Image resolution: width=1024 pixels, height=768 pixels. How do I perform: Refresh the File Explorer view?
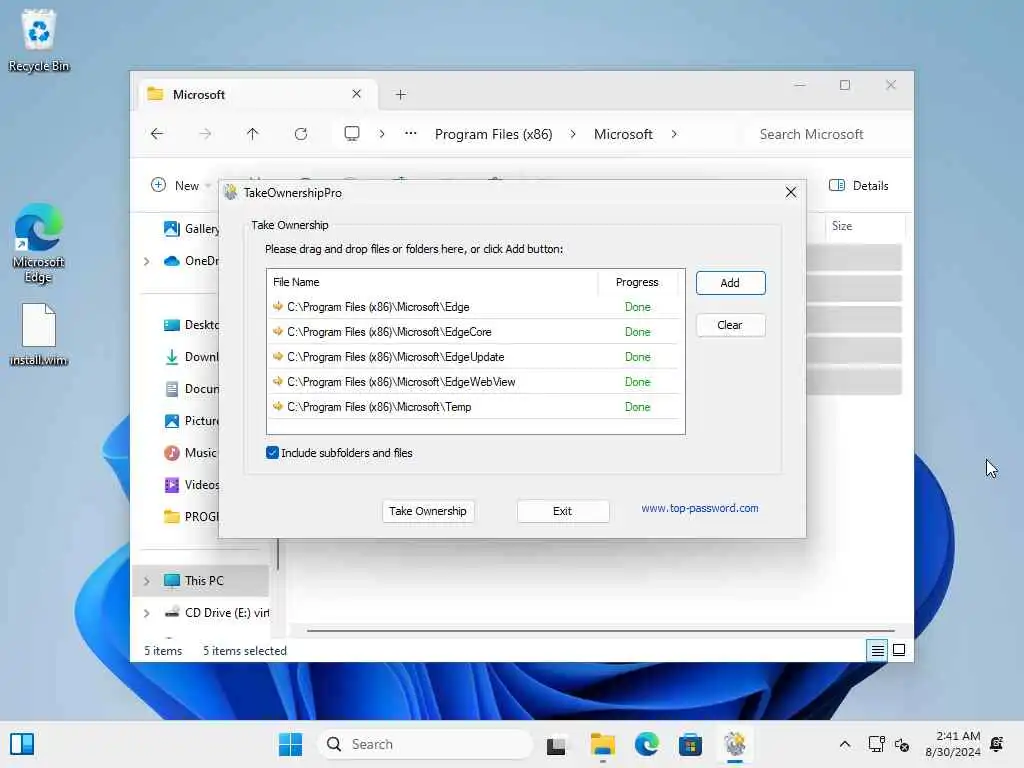[300, 134]
